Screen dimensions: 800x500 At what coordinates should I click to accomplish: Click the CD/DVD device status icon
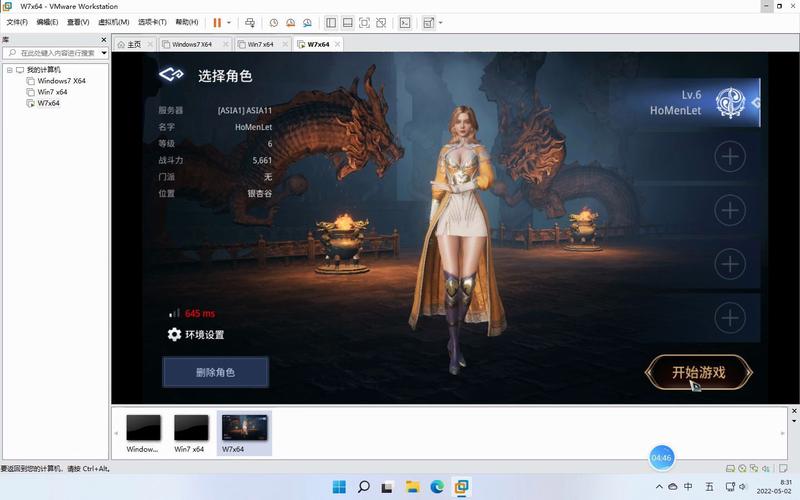pos(742,468)
